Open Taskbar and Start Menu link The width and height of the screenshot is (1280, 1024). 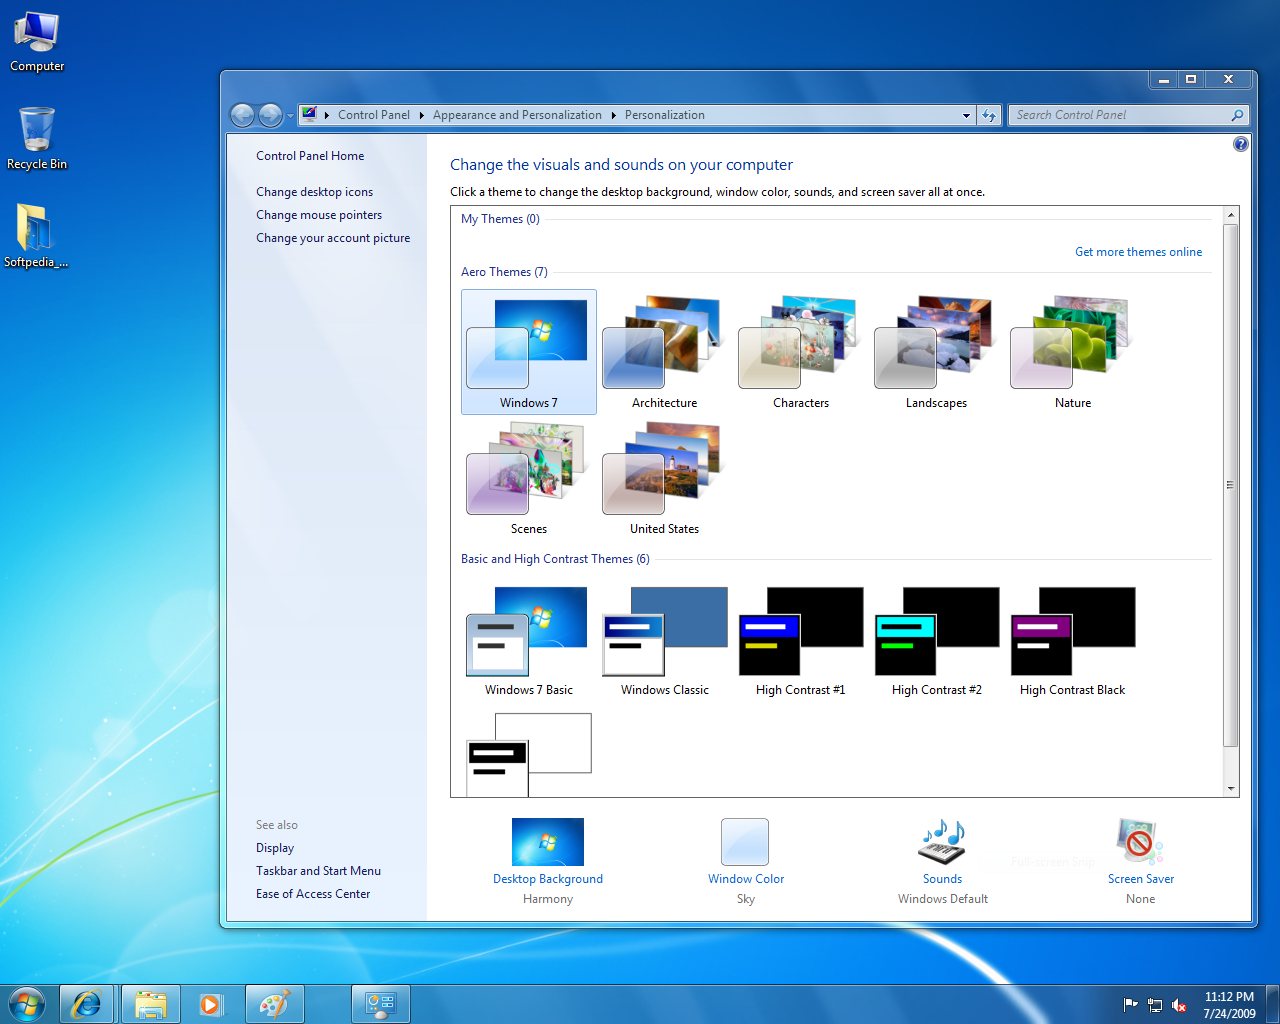318,871
